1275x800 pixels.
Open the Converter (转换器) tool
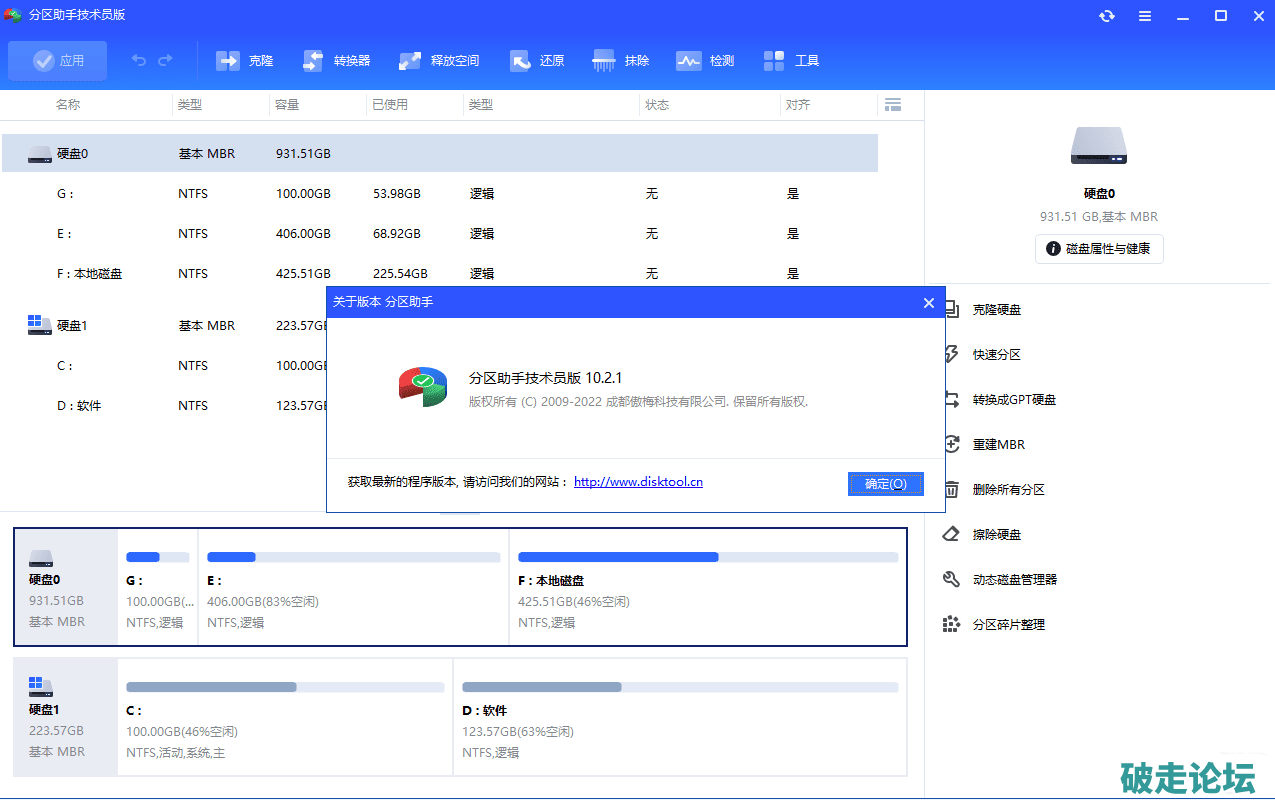[314, 61]
